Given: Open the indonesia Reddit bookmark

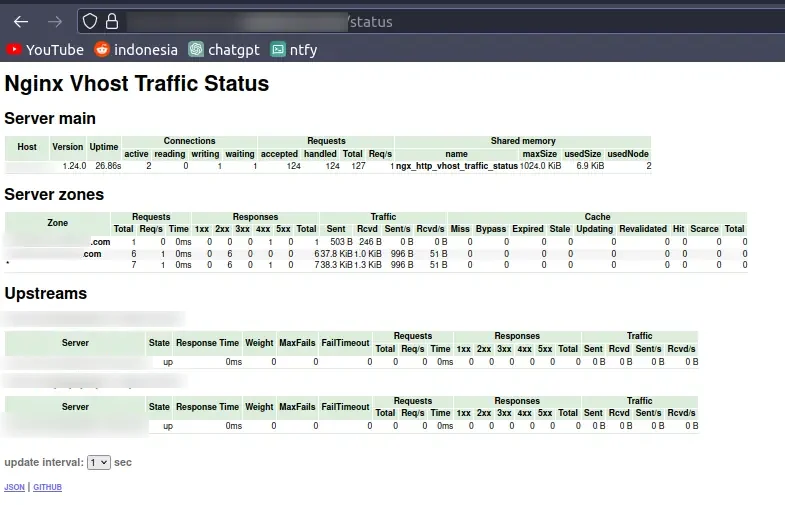Looking at the screenshot, I should coord(136,50).
